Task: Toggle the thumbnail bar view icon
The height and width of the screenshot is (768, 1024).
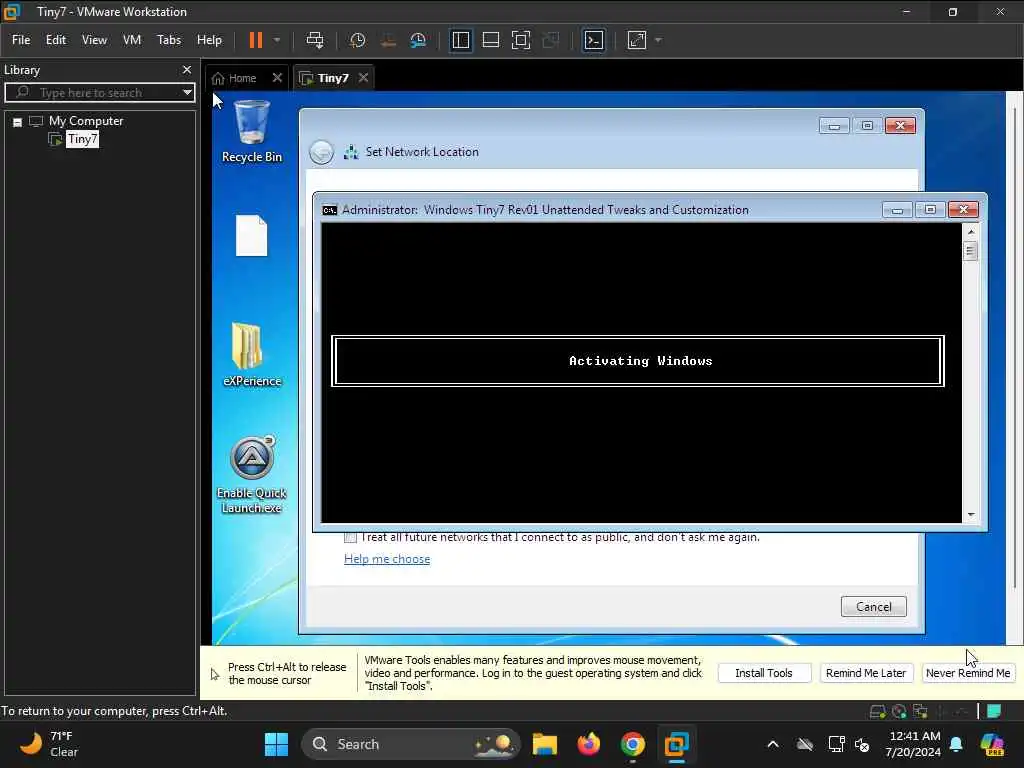Action: coord(490,40)
